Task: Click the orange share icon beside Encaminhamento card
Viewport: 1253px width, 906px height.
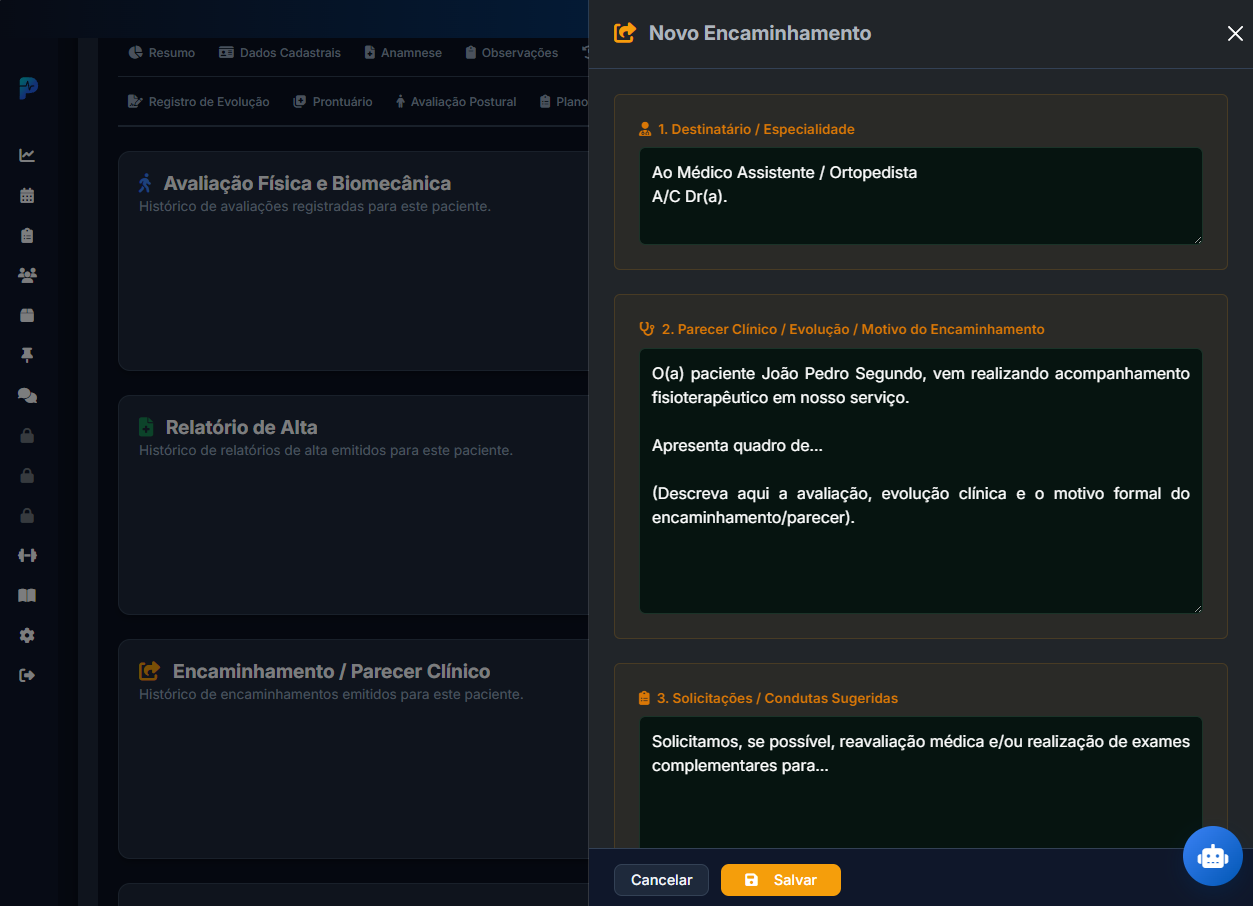Action: (149, 671)
